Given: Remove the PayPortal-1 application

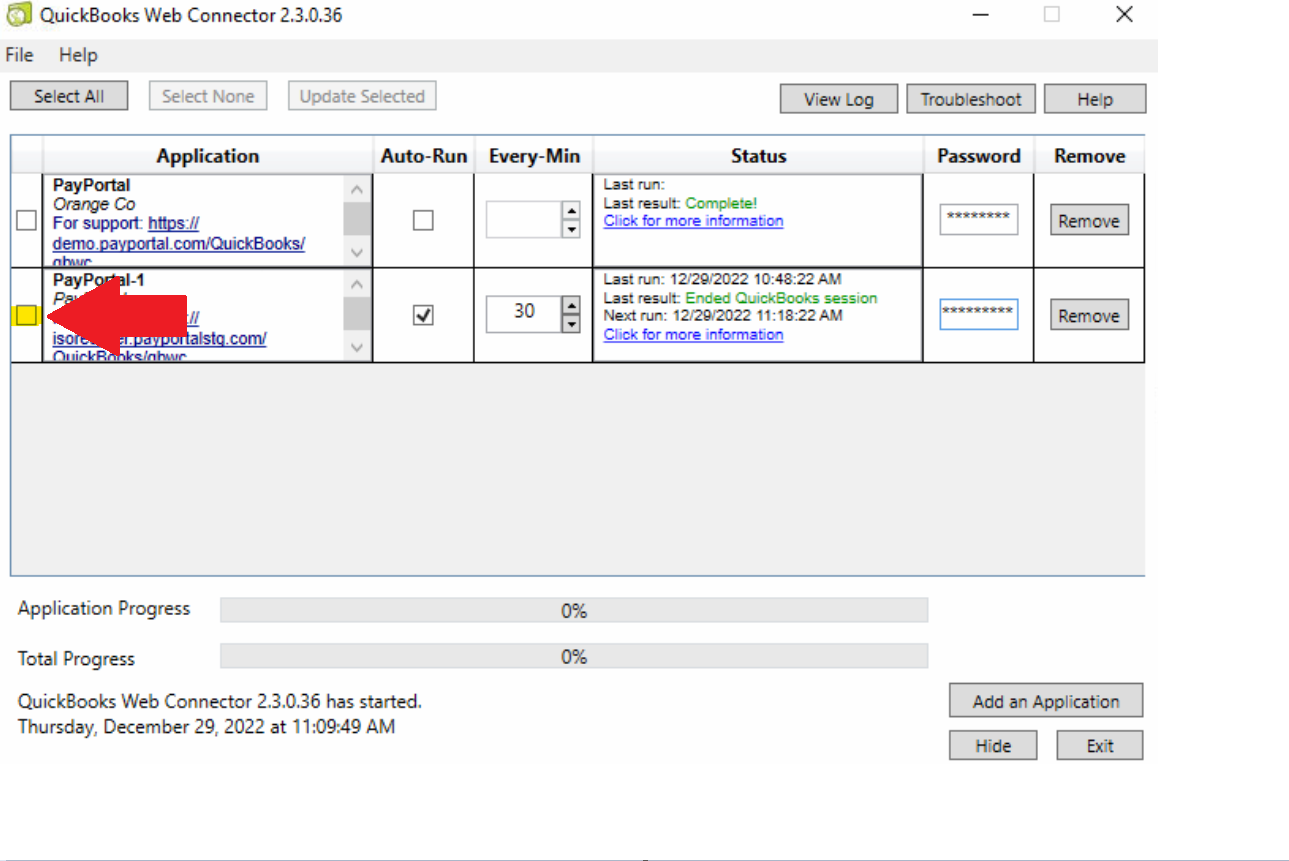Looking at the screenshot, I should click(1089, 315).
